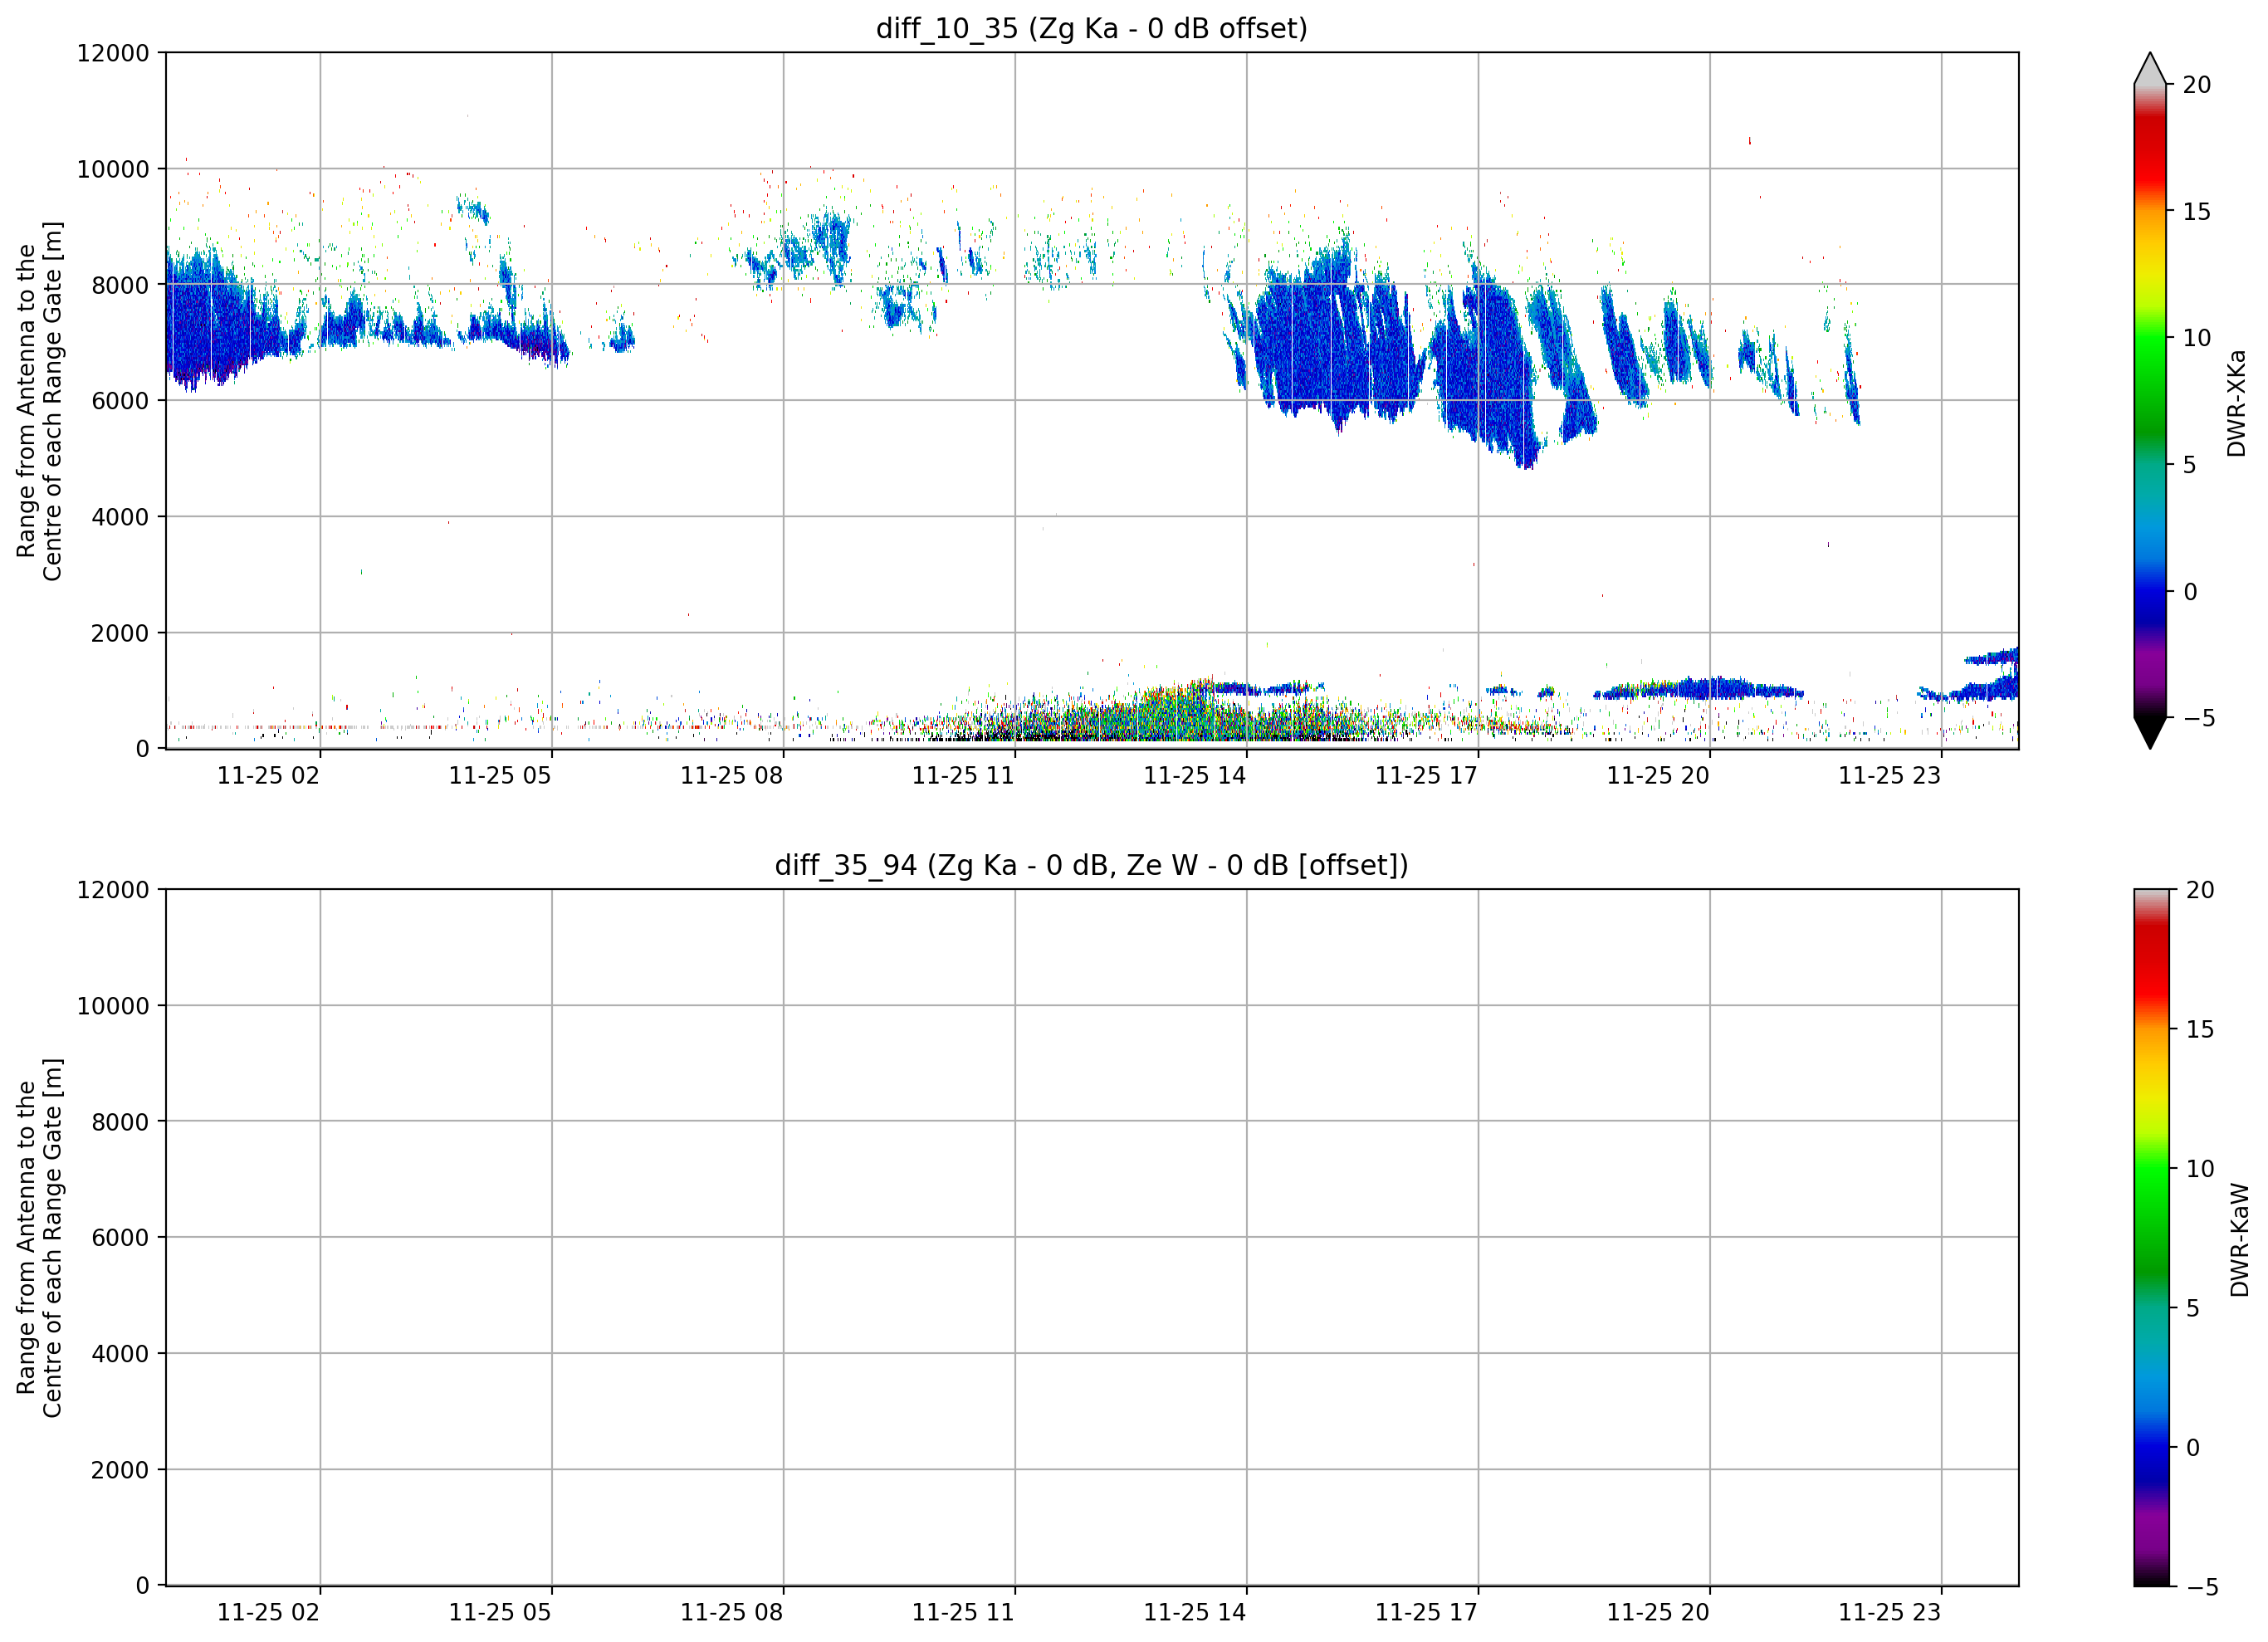Viewport: 2268px width, 1642px height.
Task: Click the '11-25 14' x tick in the diff_10_35 plot
Action: (1195, 776)
